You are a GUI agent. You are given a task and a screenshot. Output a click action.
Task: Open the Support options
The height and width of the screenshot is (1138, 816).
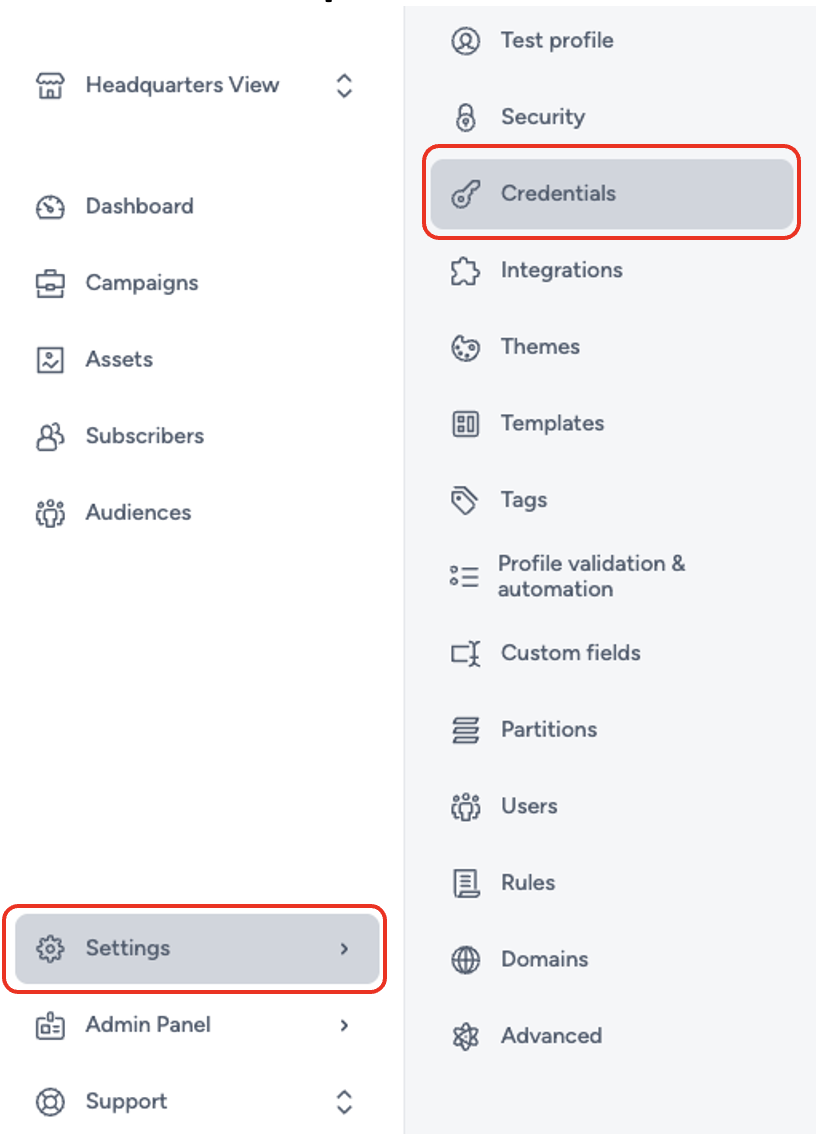pos(342,1101)
